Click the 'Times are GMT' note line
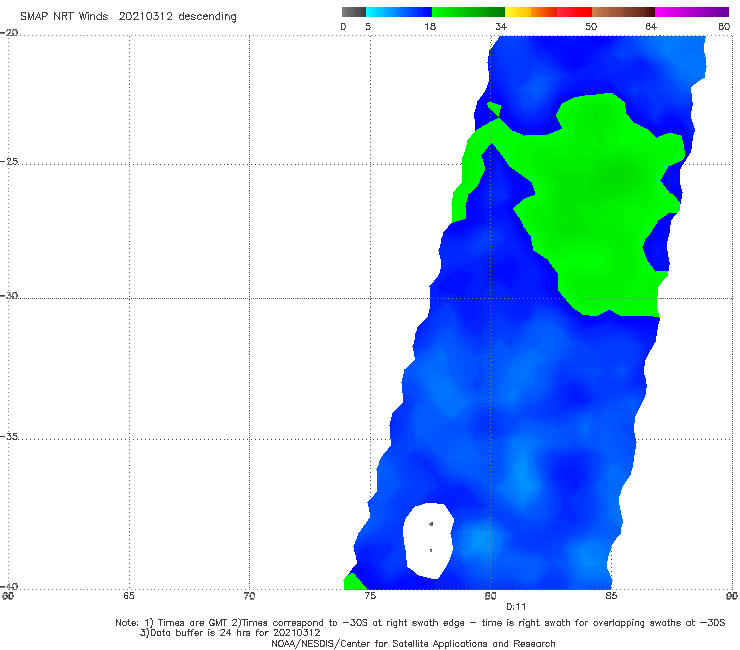The image size is (740, 650). coord(420,623)
